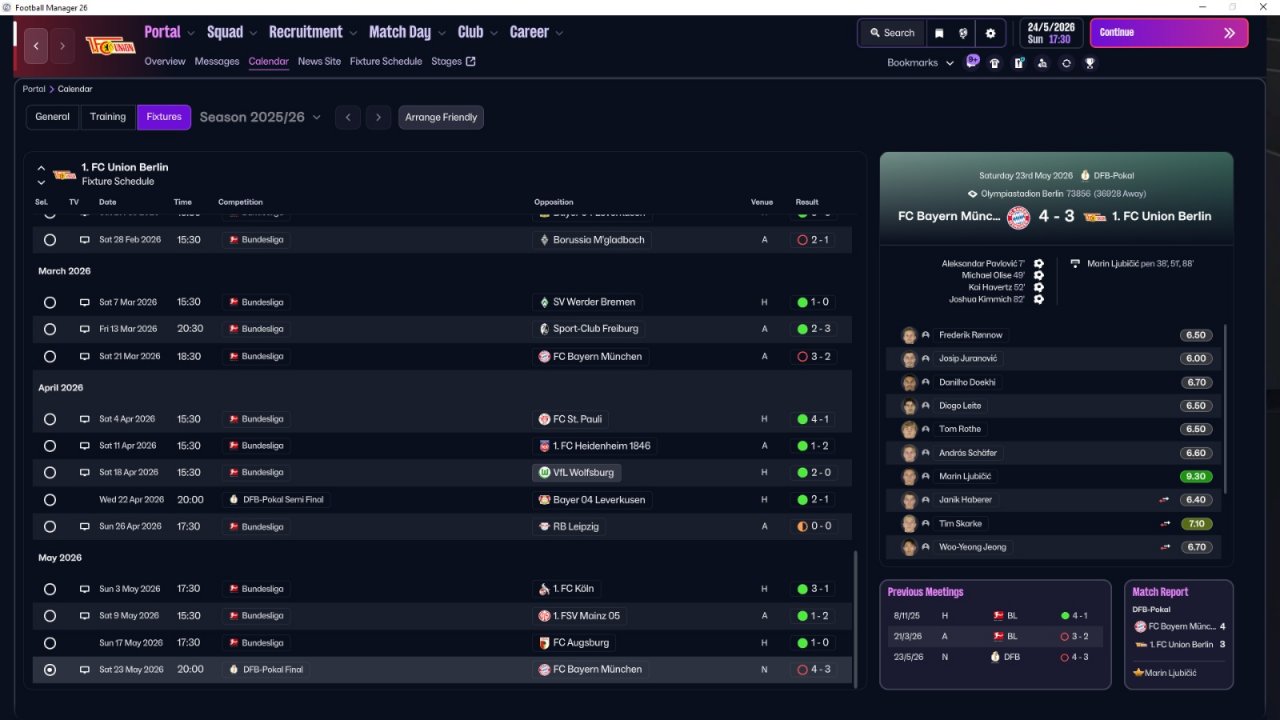
Task: Click the substitution icon on Tim Skarke's row
Action: tap(1164, 524)
